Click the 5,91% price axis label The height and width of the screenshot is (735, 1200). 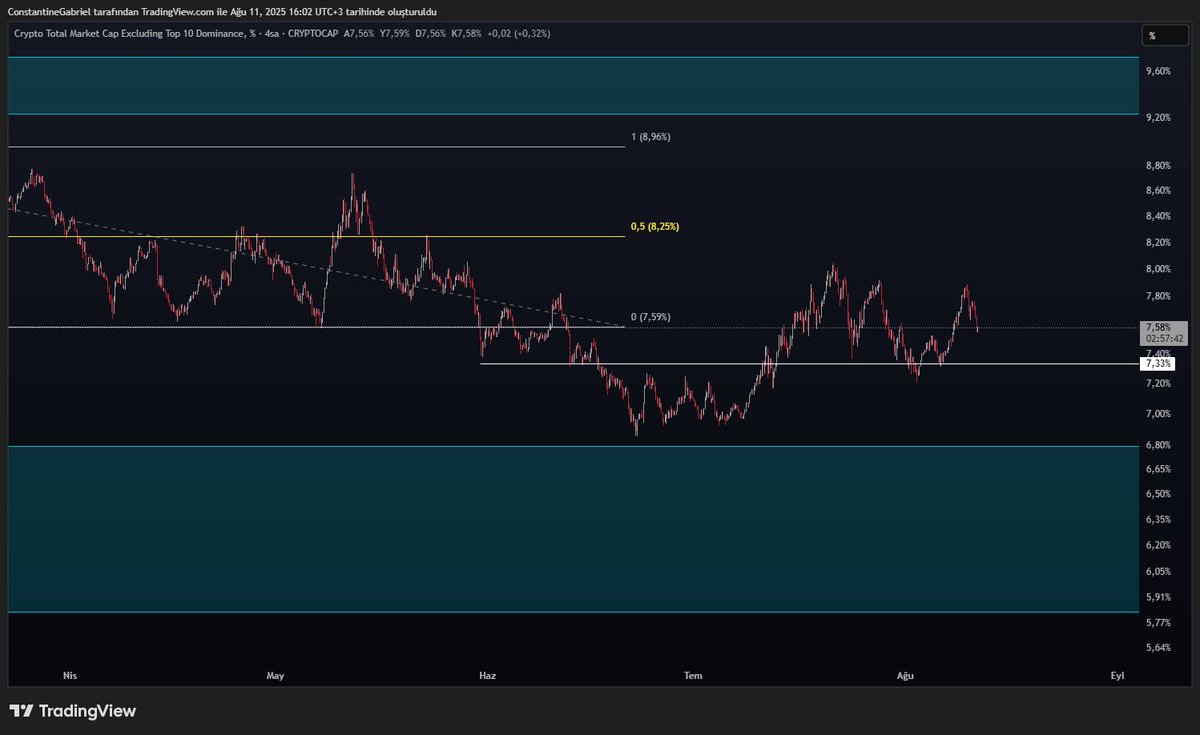coord(1158,598)
